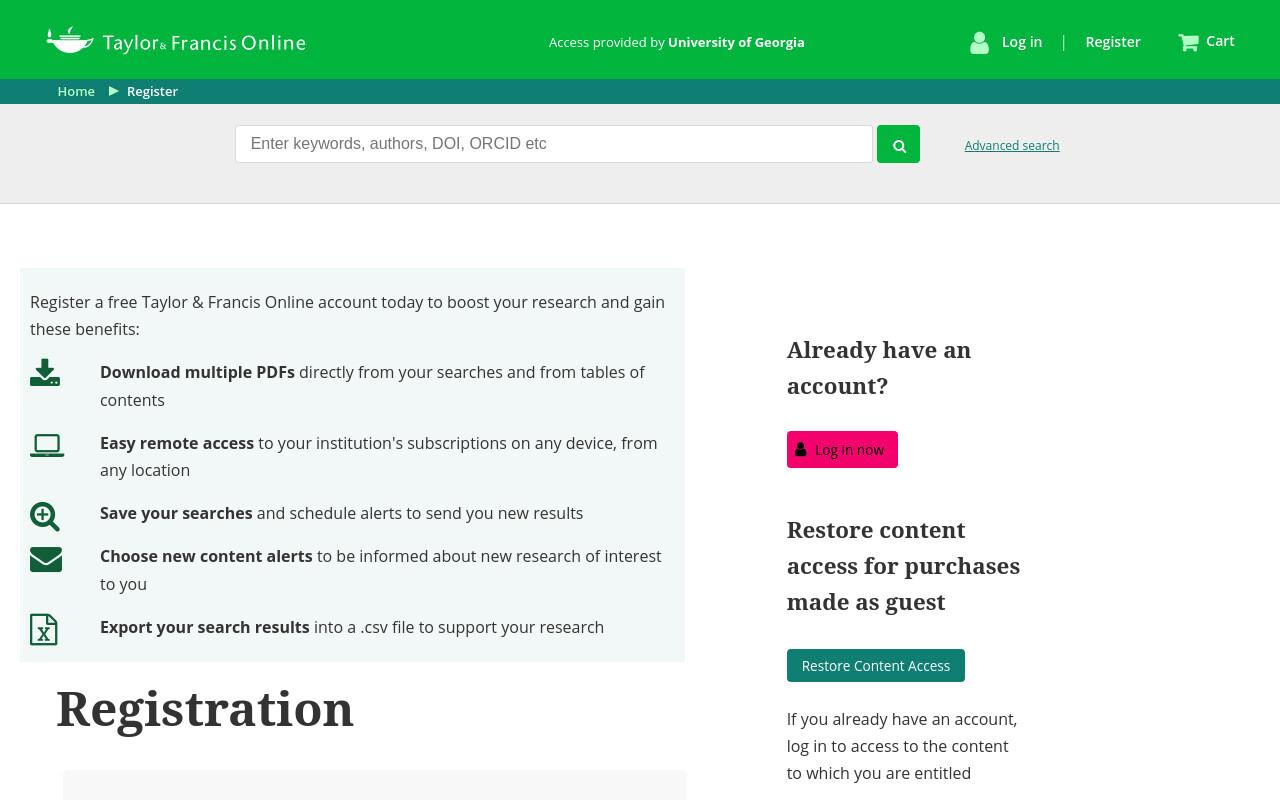The width and height of the screenshot is (1280, 800).
Task: Click the 'Choose new content alerts' benefit text
Action: point(381,570)
